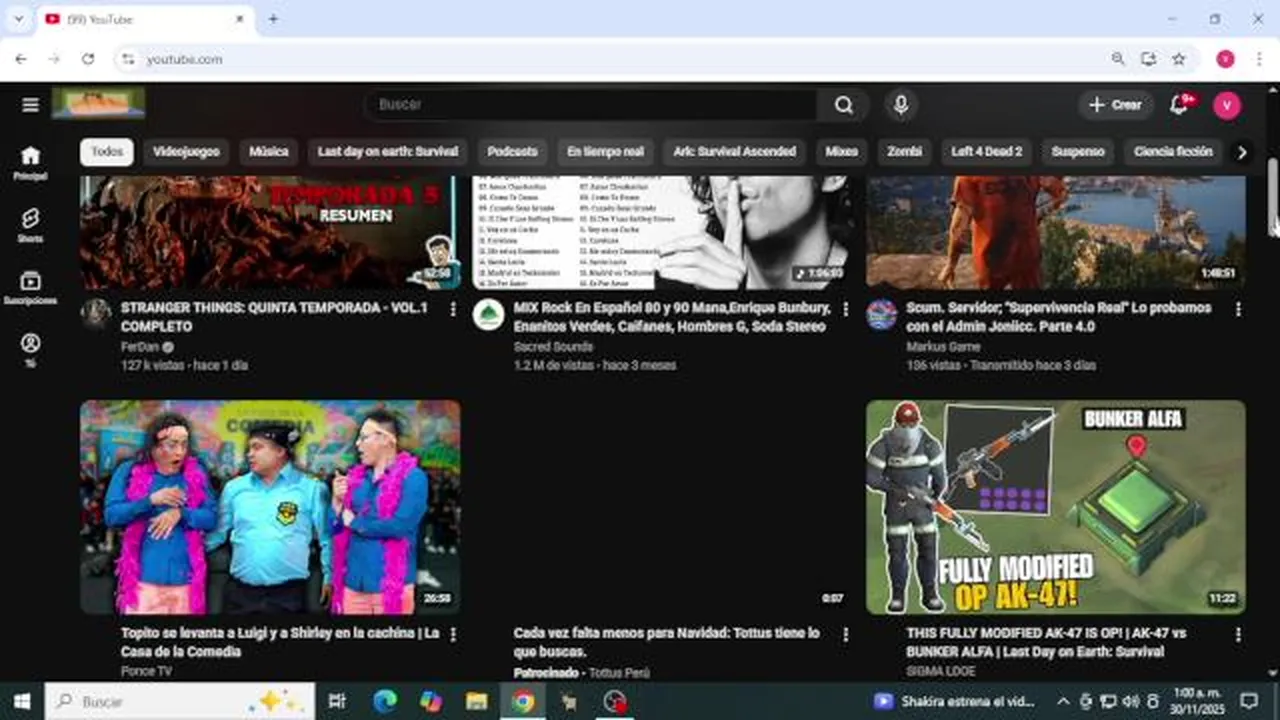Open options menu for Tottus sponsored ad

pos(846,634)
